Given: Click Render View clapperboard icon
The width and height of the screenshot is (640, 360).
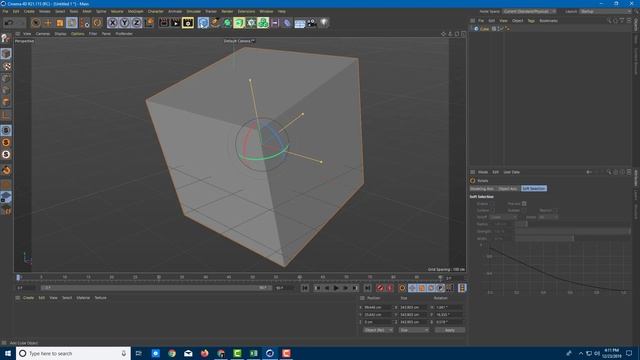Looking at the screenshot, I should (x=164, y=23).
